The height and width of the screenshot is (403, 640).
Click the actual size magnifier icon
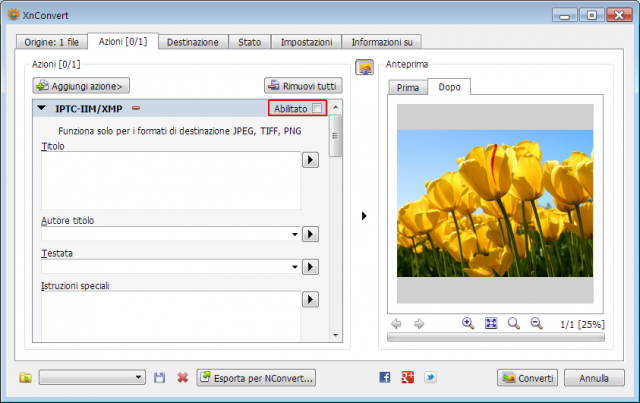click(x=513, y=323)
